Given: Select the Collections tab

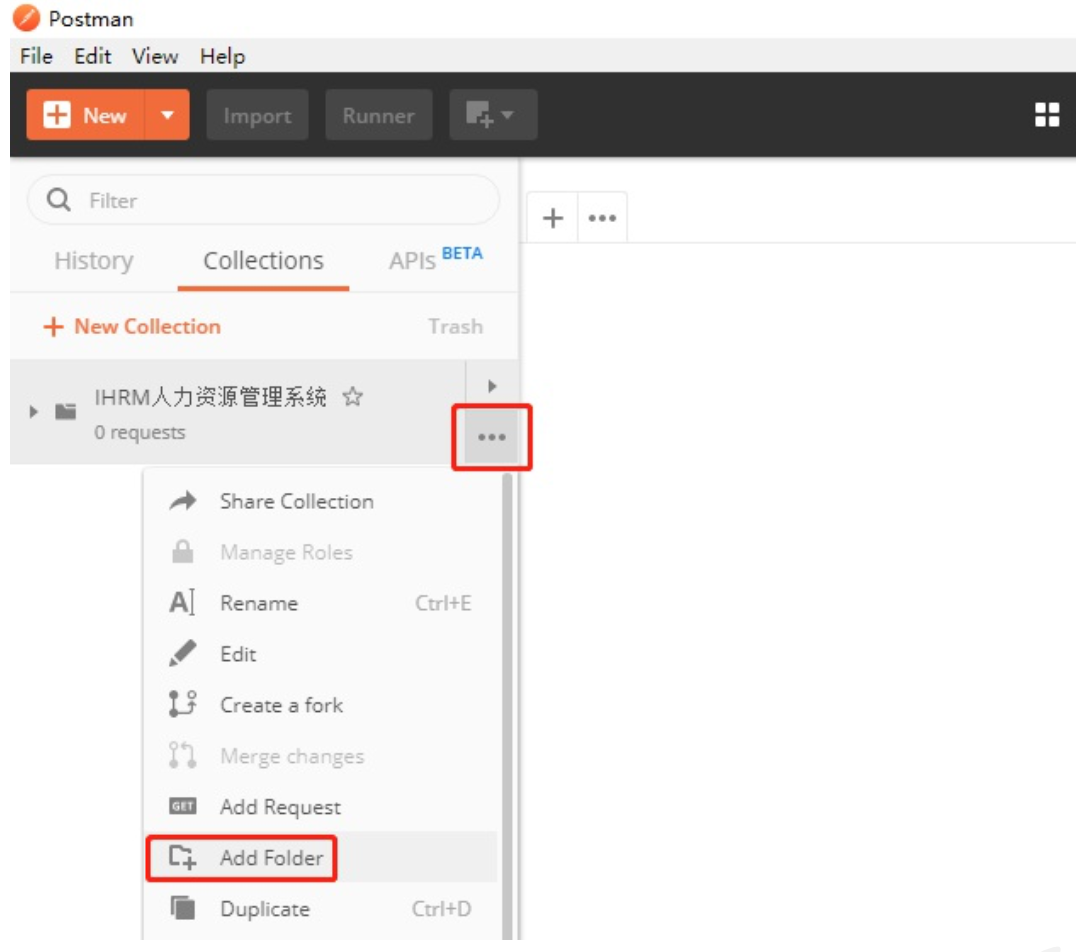Looking at the screenshot, I should pyautogui.click(x=264, y=261).
